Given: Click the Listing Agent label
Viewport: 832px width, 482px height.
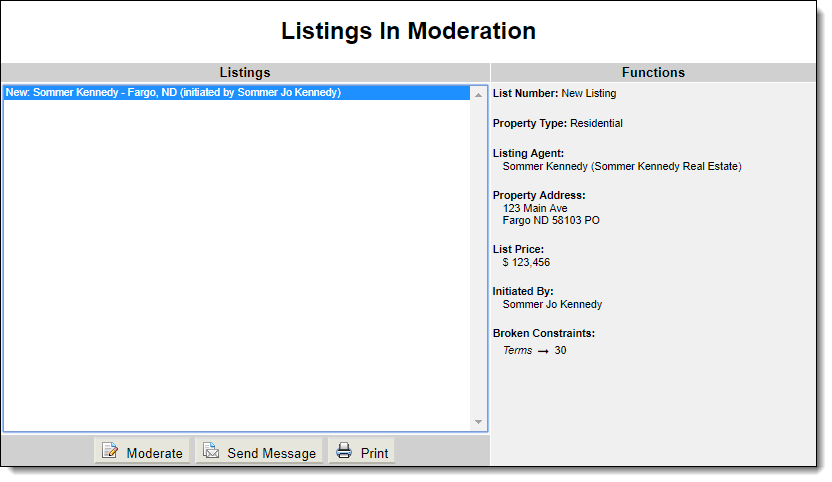Looking at the screenshot, I should [528, 153].
